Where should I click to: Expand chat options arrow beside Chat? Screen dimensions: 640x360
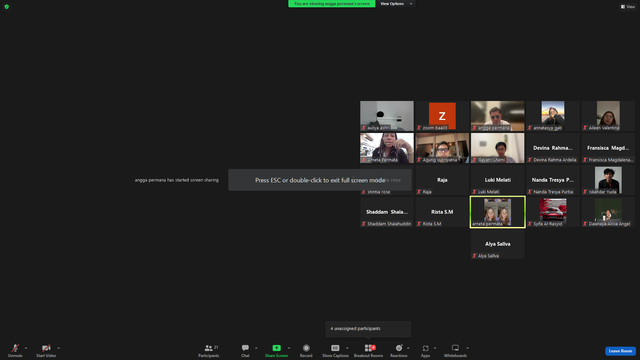(256, 348)
